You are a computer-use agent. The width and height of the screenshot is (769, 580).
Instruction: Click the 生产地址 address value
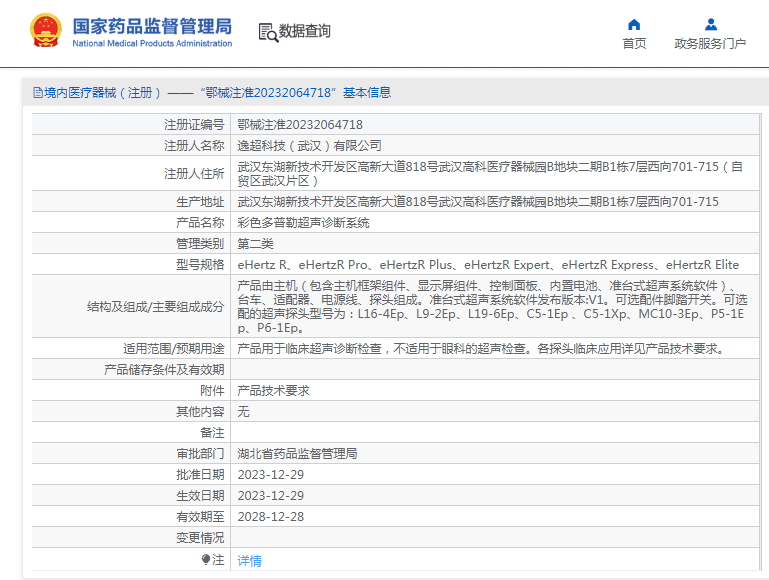[478, 202]
